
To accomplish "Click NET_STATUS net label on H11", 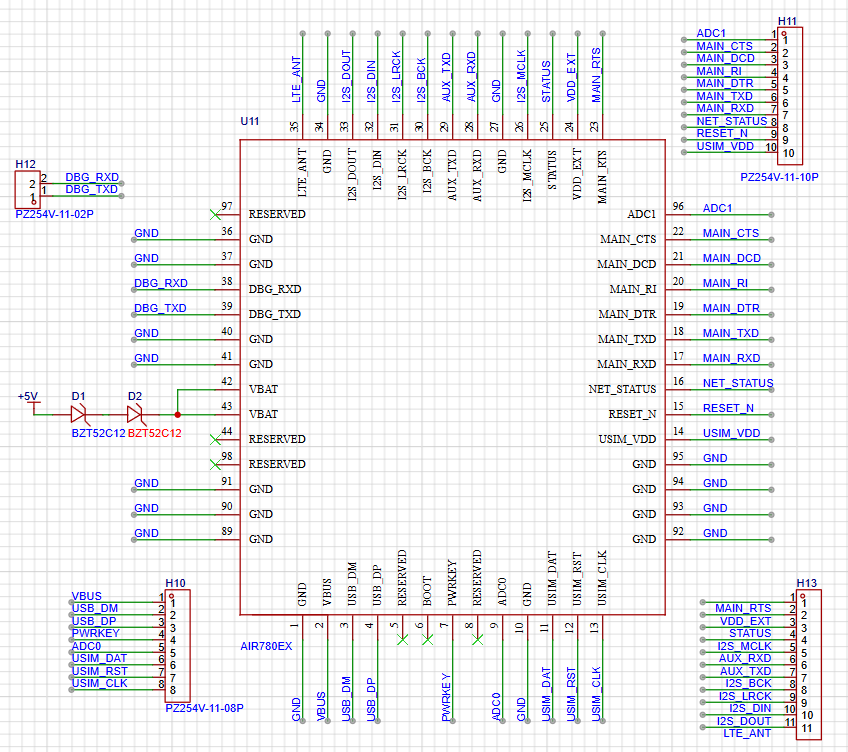I will [732, 121].
